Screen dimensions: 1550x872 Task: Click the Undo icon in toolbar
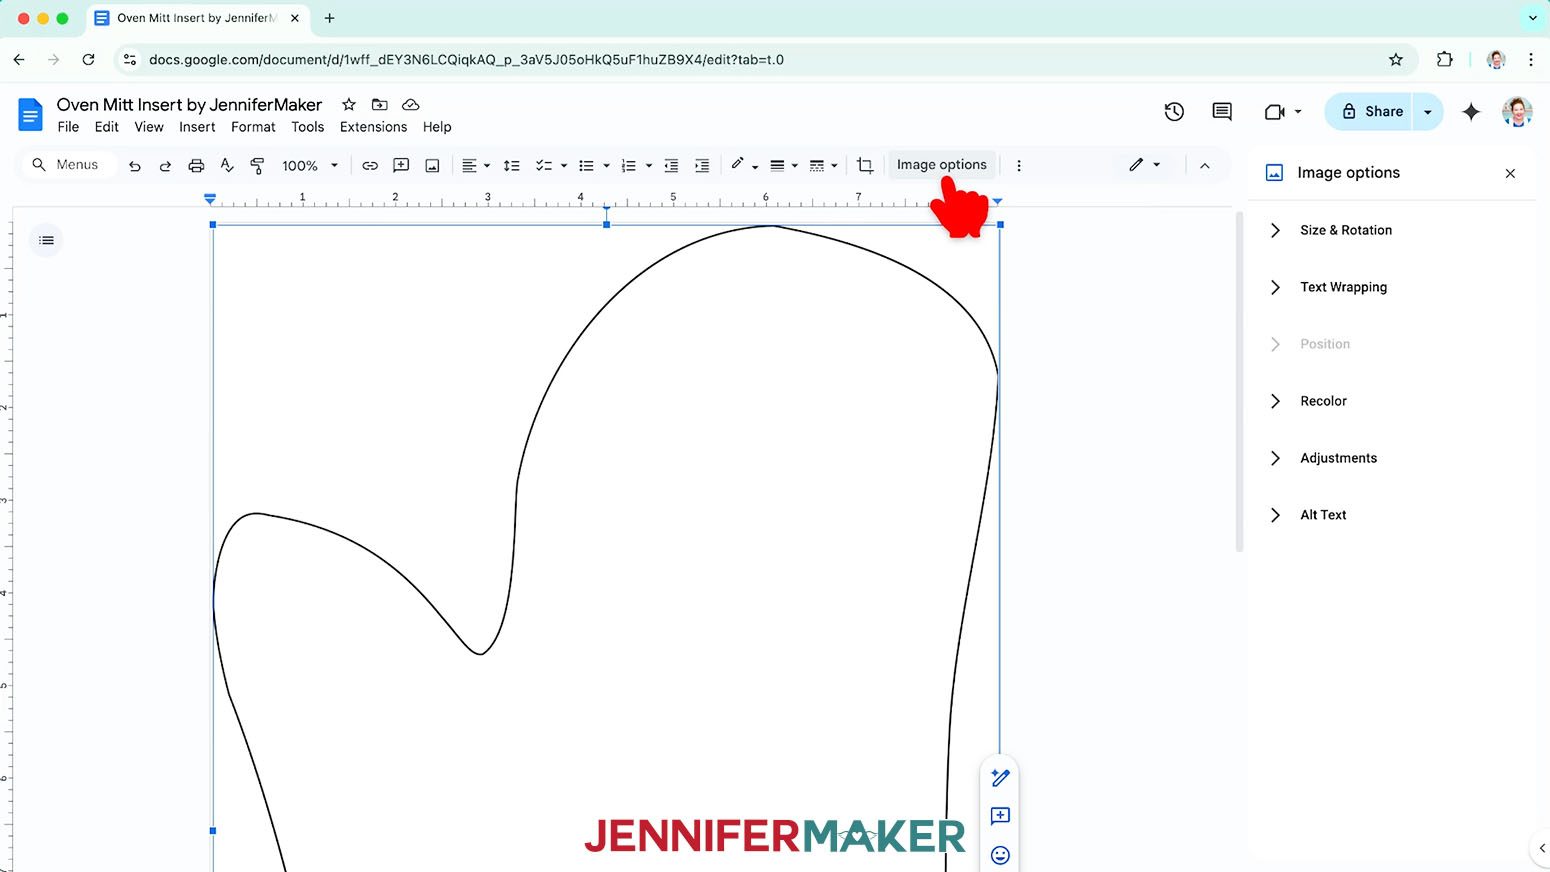[135, 166]
